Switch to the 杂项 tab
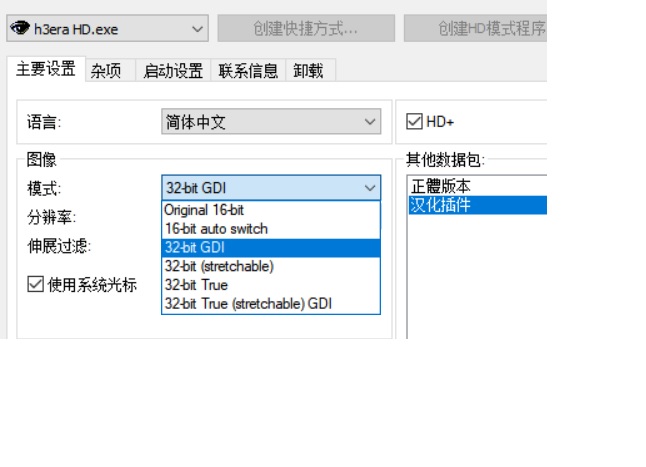This screenshot has width=646, height=467. [x=107, y=70]
